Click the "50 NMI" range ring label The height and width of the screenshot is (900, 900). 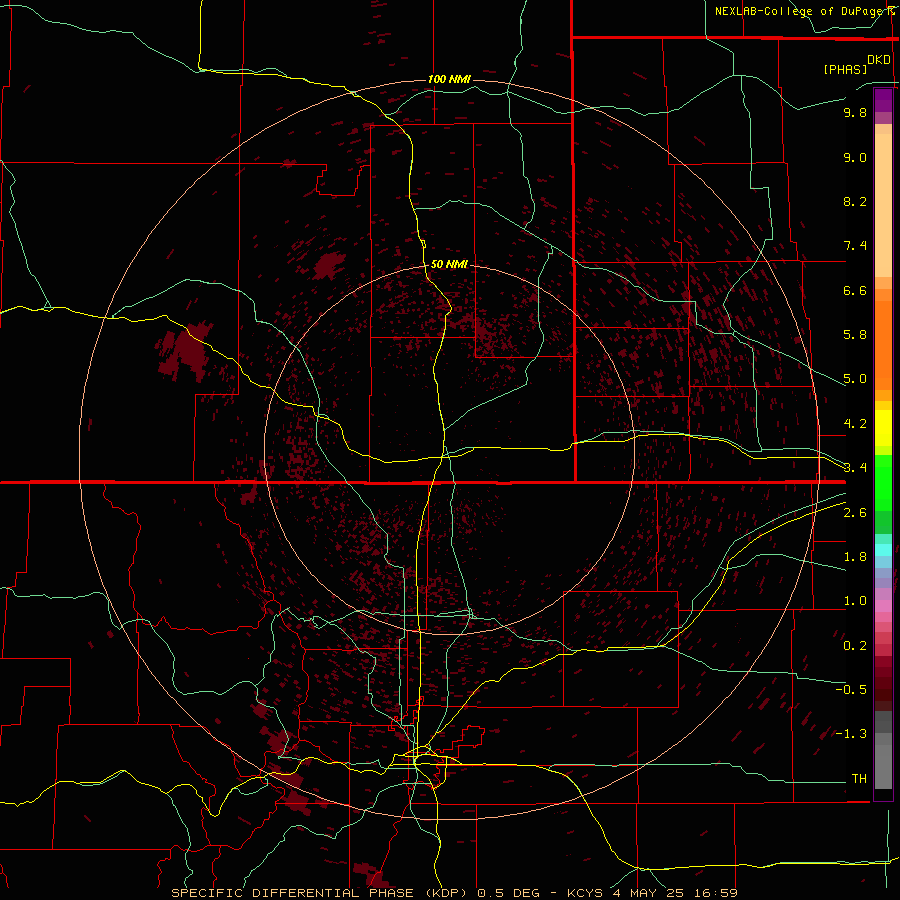[x=449, y=264]
